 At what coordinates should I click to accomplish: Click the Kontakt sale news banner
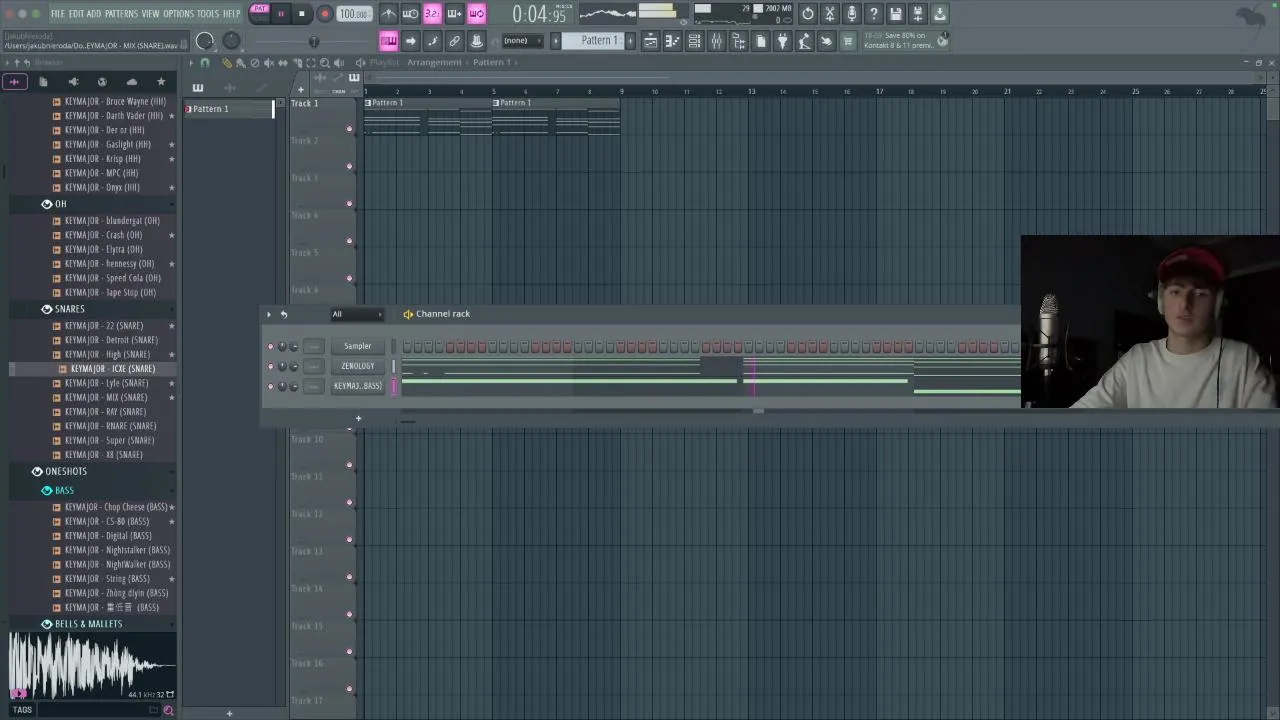pyautogui.click(x=906, y=41)
